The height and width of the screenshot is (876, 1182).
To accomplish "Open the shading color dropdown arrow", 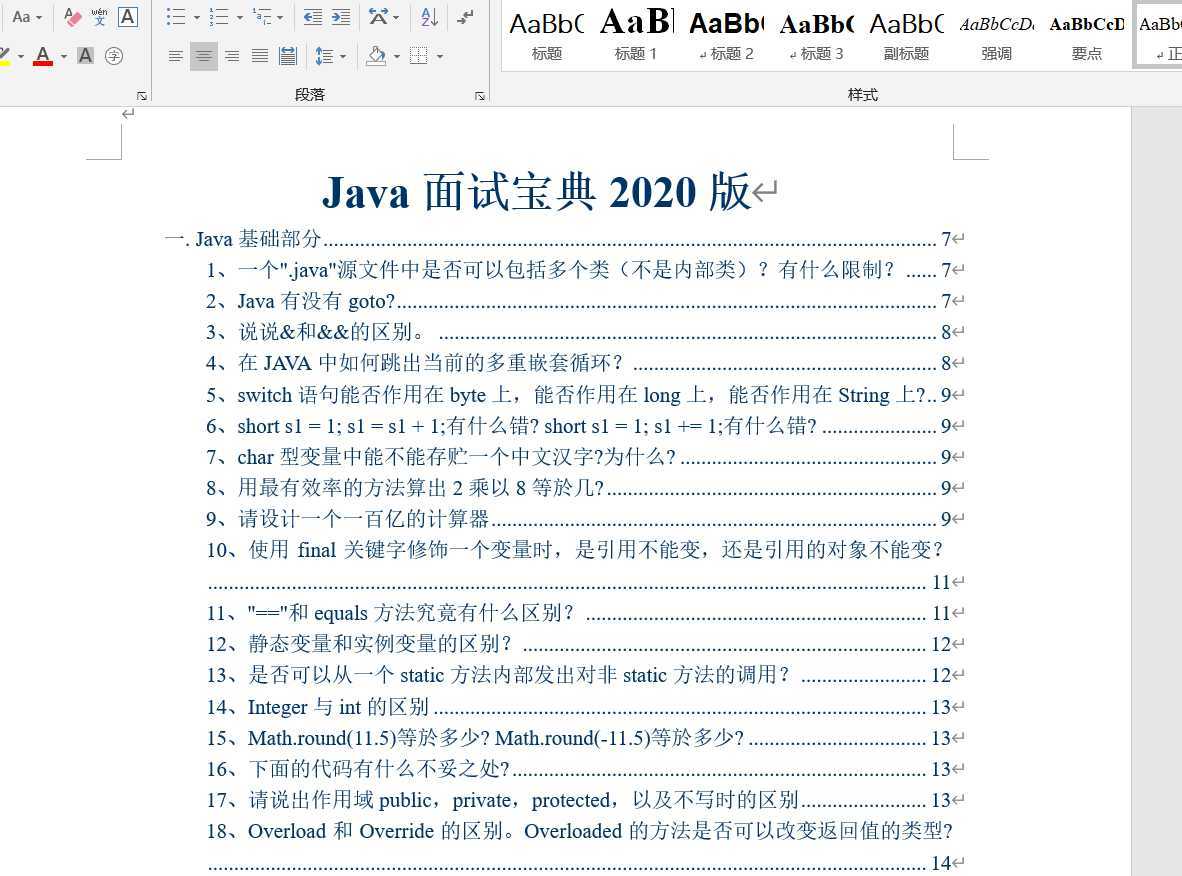I will tap(397, 56).
